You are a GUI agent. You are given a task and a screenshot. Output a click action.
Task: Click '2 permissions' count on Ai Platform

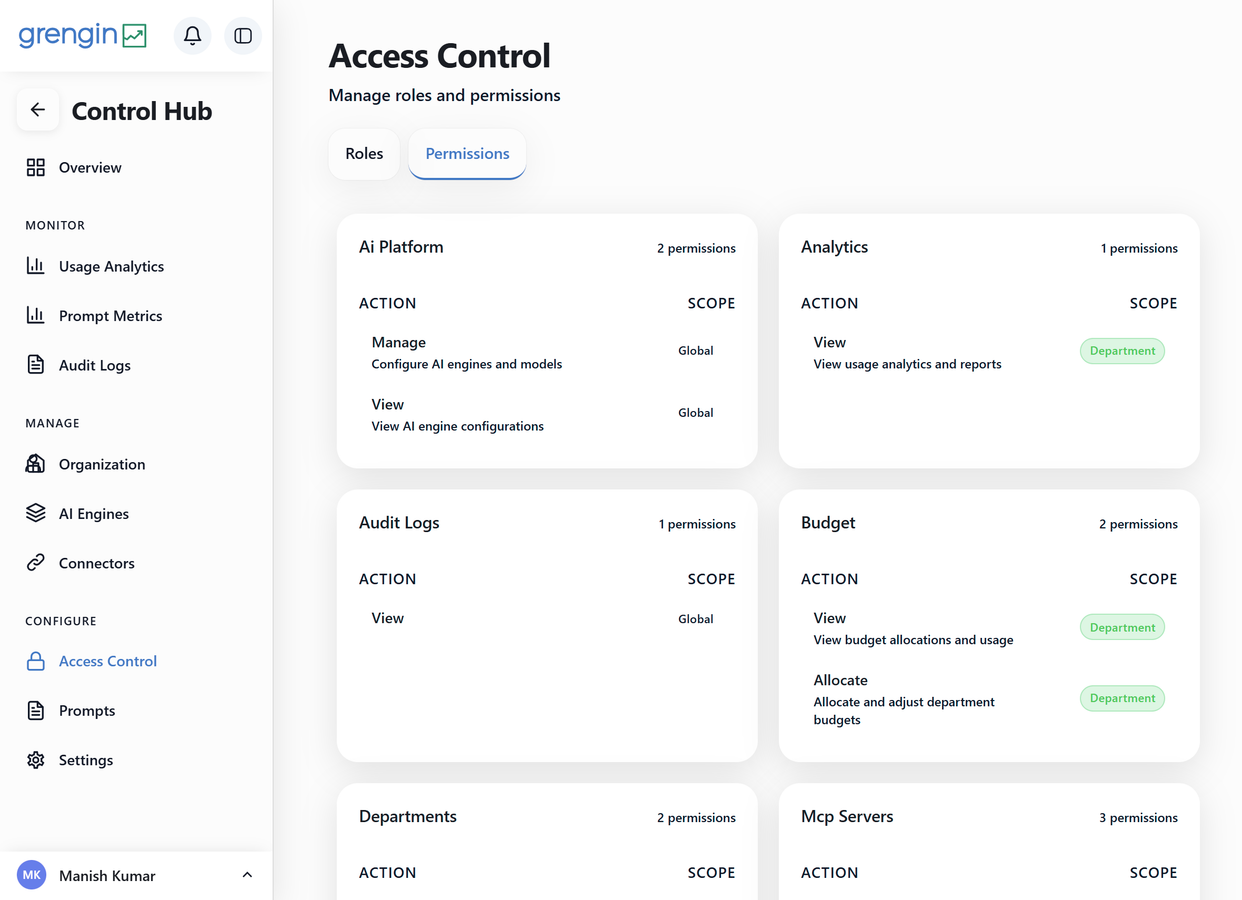click(x=696, y=248)
